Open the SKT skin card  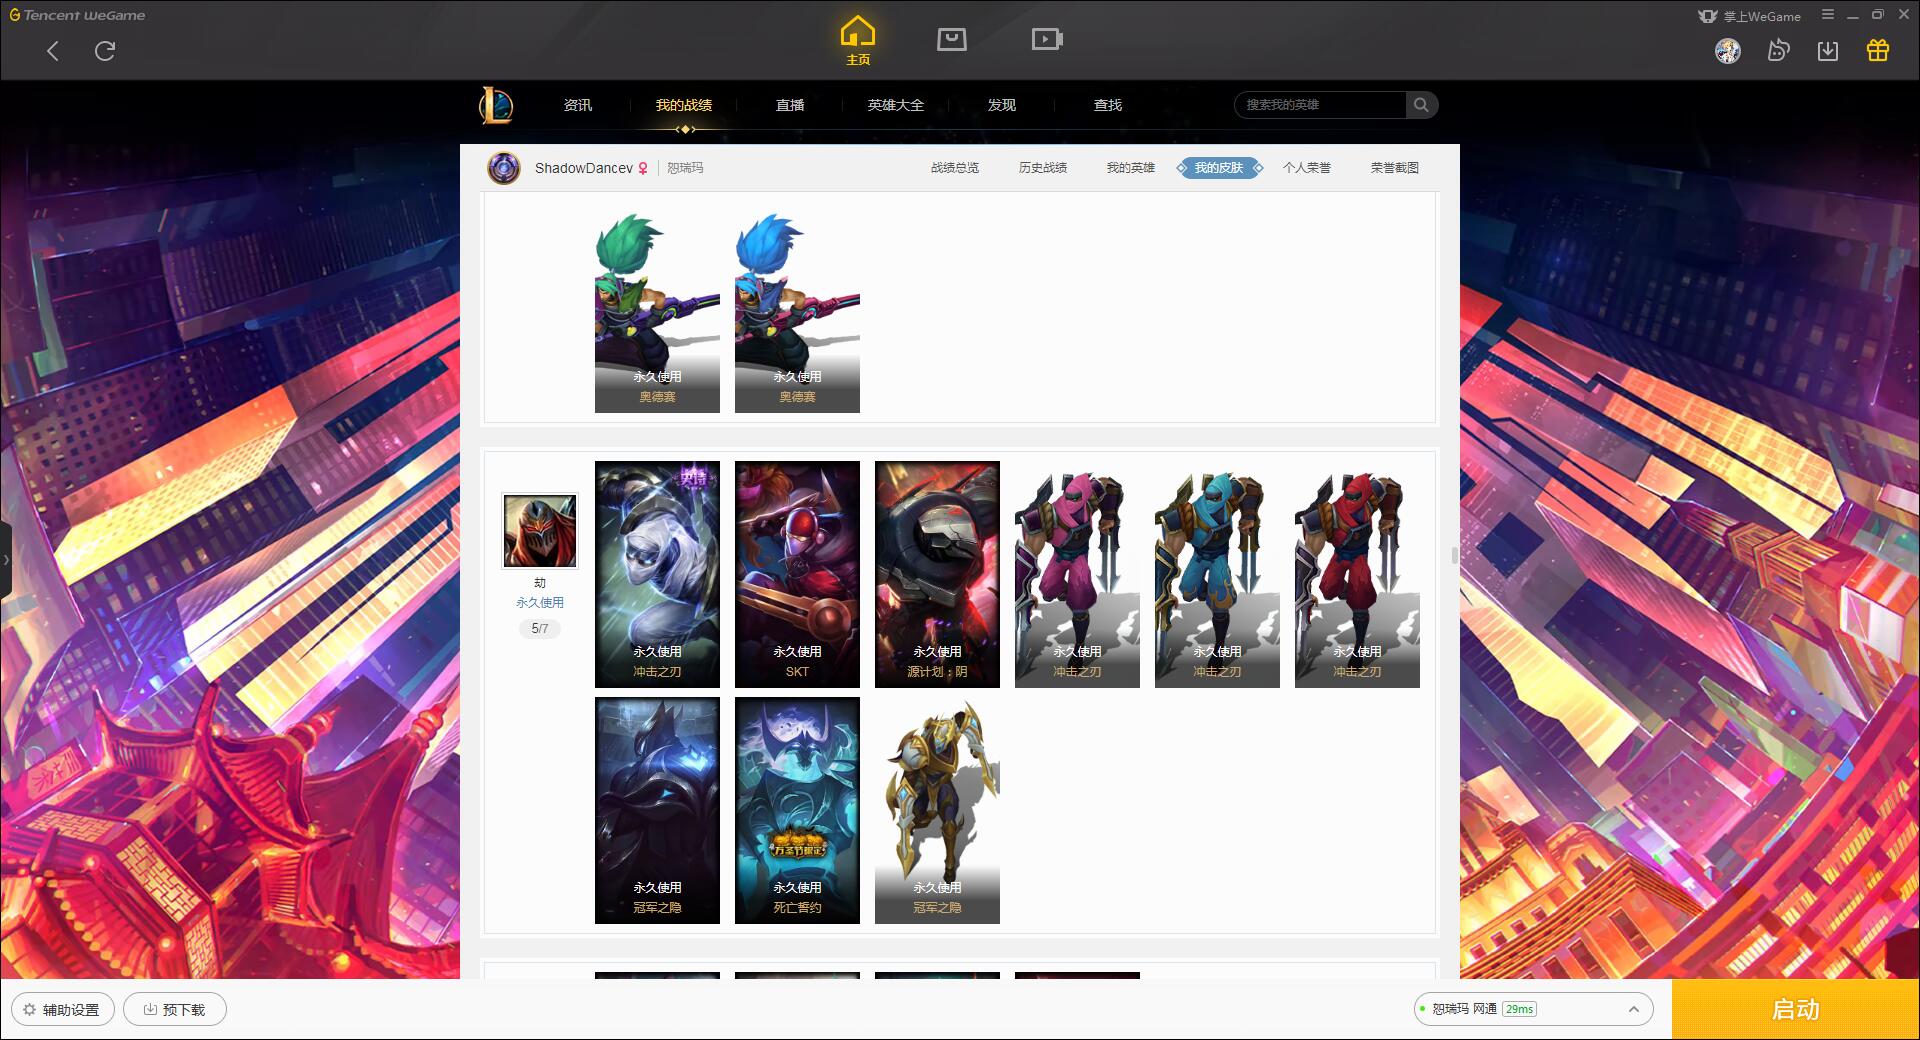tap(797, 574)
